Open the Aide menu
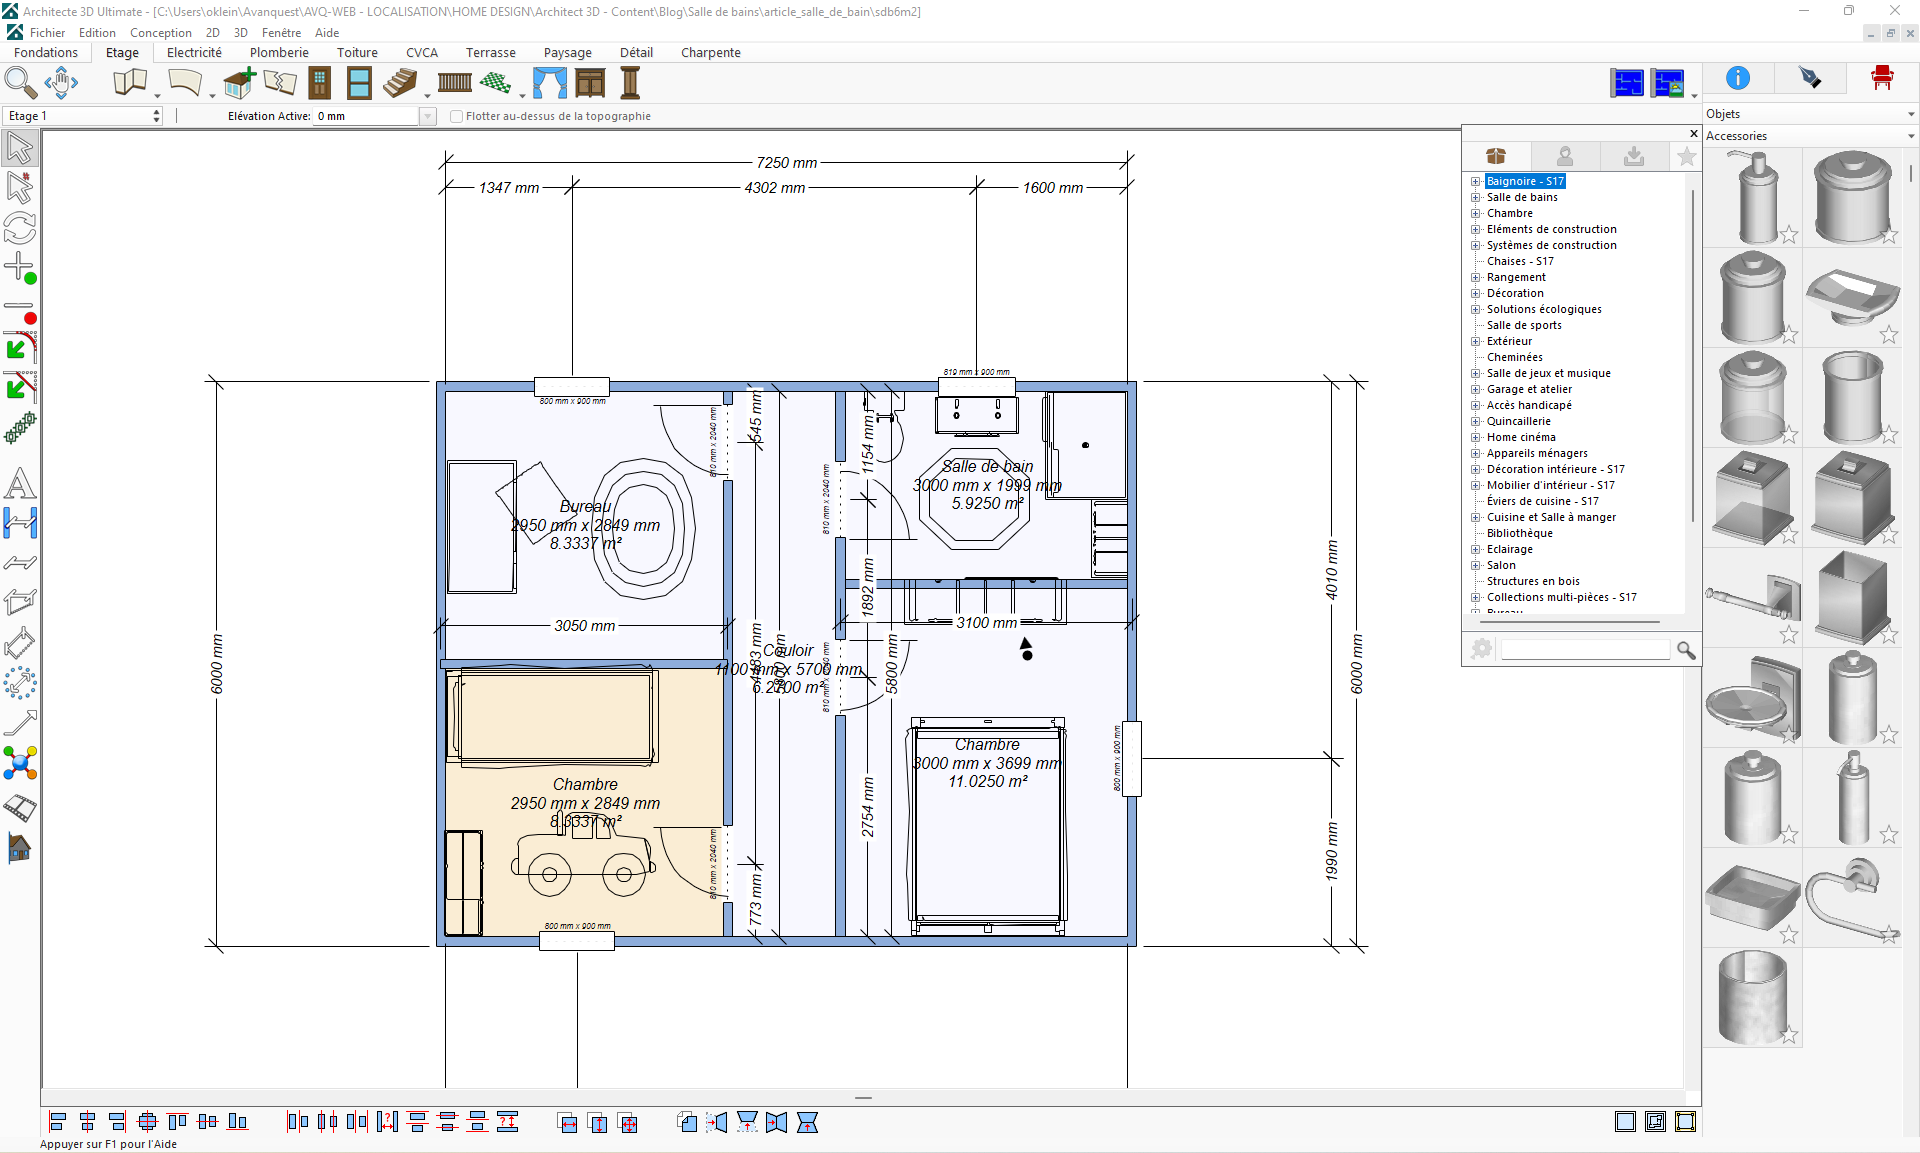Screen dimensions: 1920x1153 coord(327,33)
